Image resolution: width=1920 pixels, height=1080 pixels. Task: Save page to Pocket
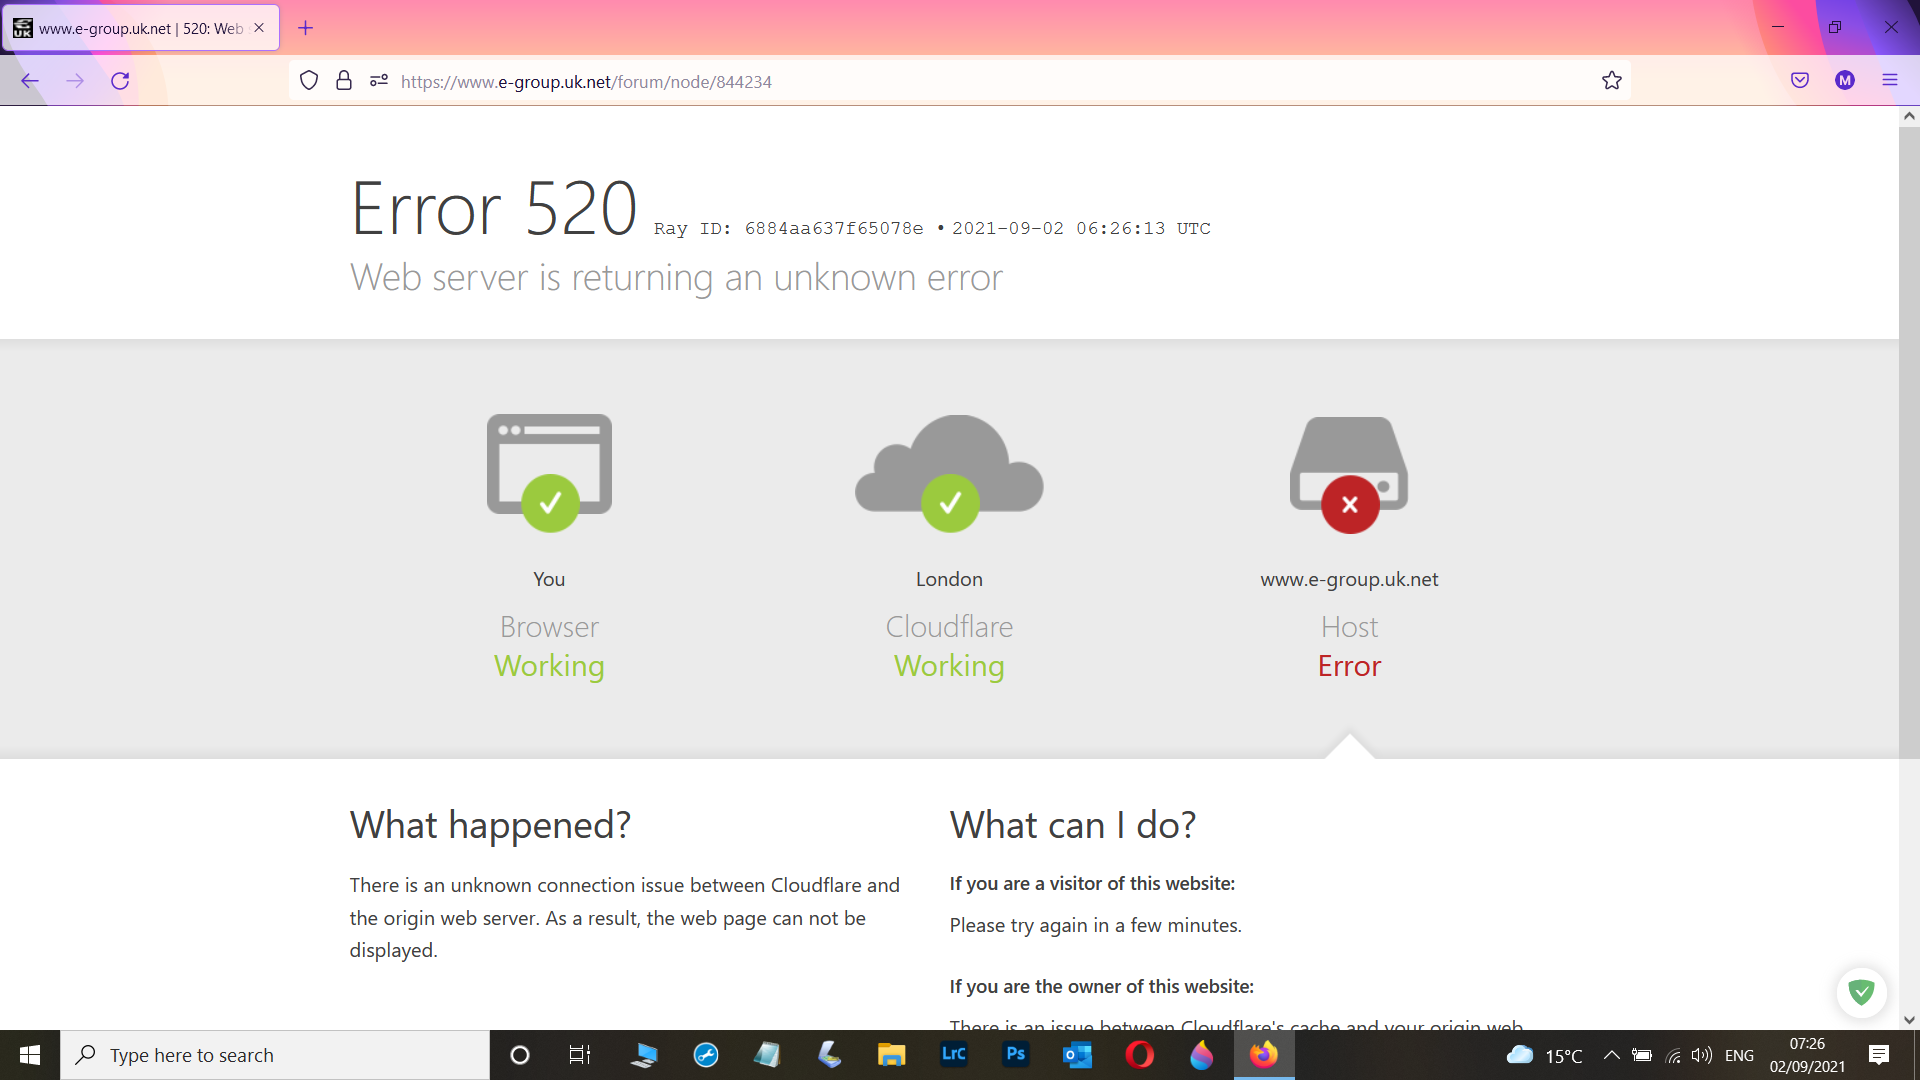coord(1800,81)
